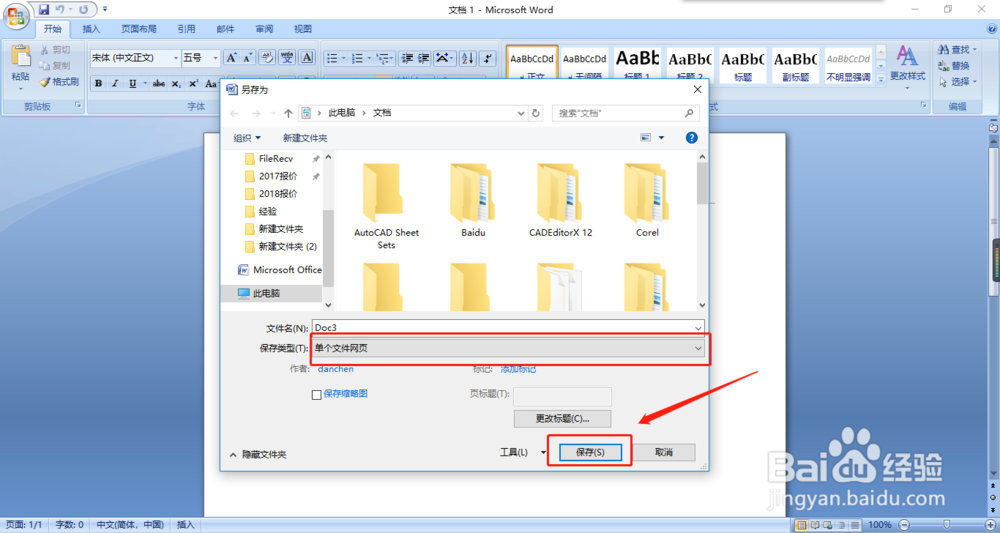
Task: Click the Up arrow in Save As dialog
Action: click(x=288, y=113)
